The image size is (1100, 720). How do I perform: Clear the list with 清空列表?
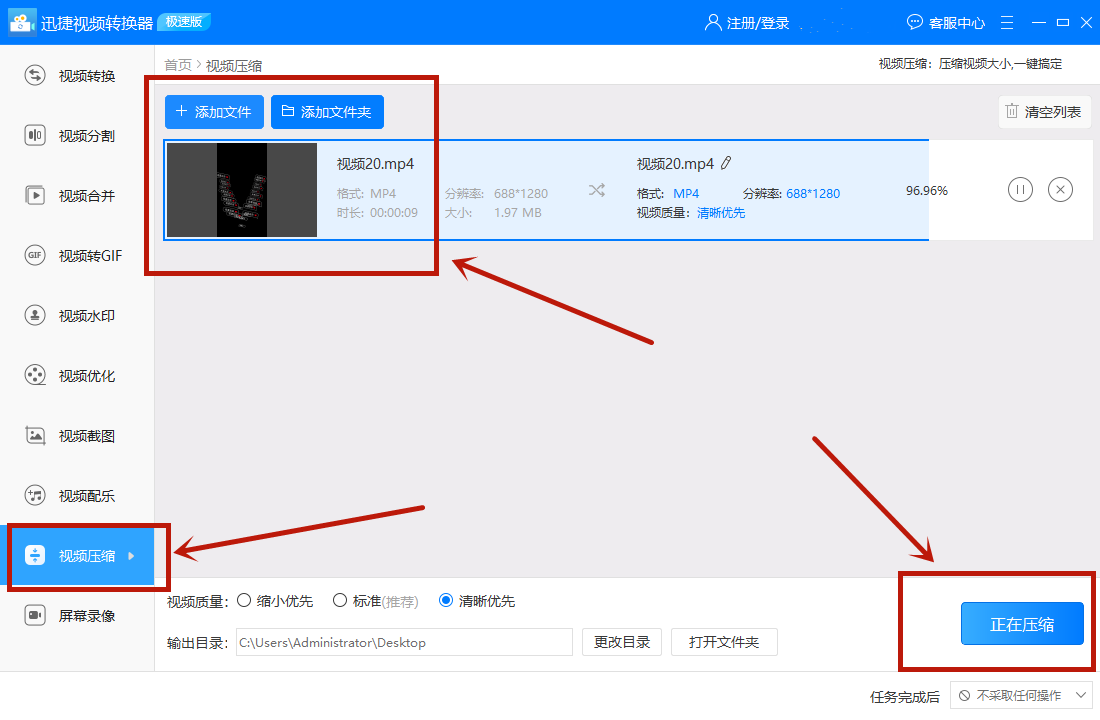click(x=1044, y=112)
